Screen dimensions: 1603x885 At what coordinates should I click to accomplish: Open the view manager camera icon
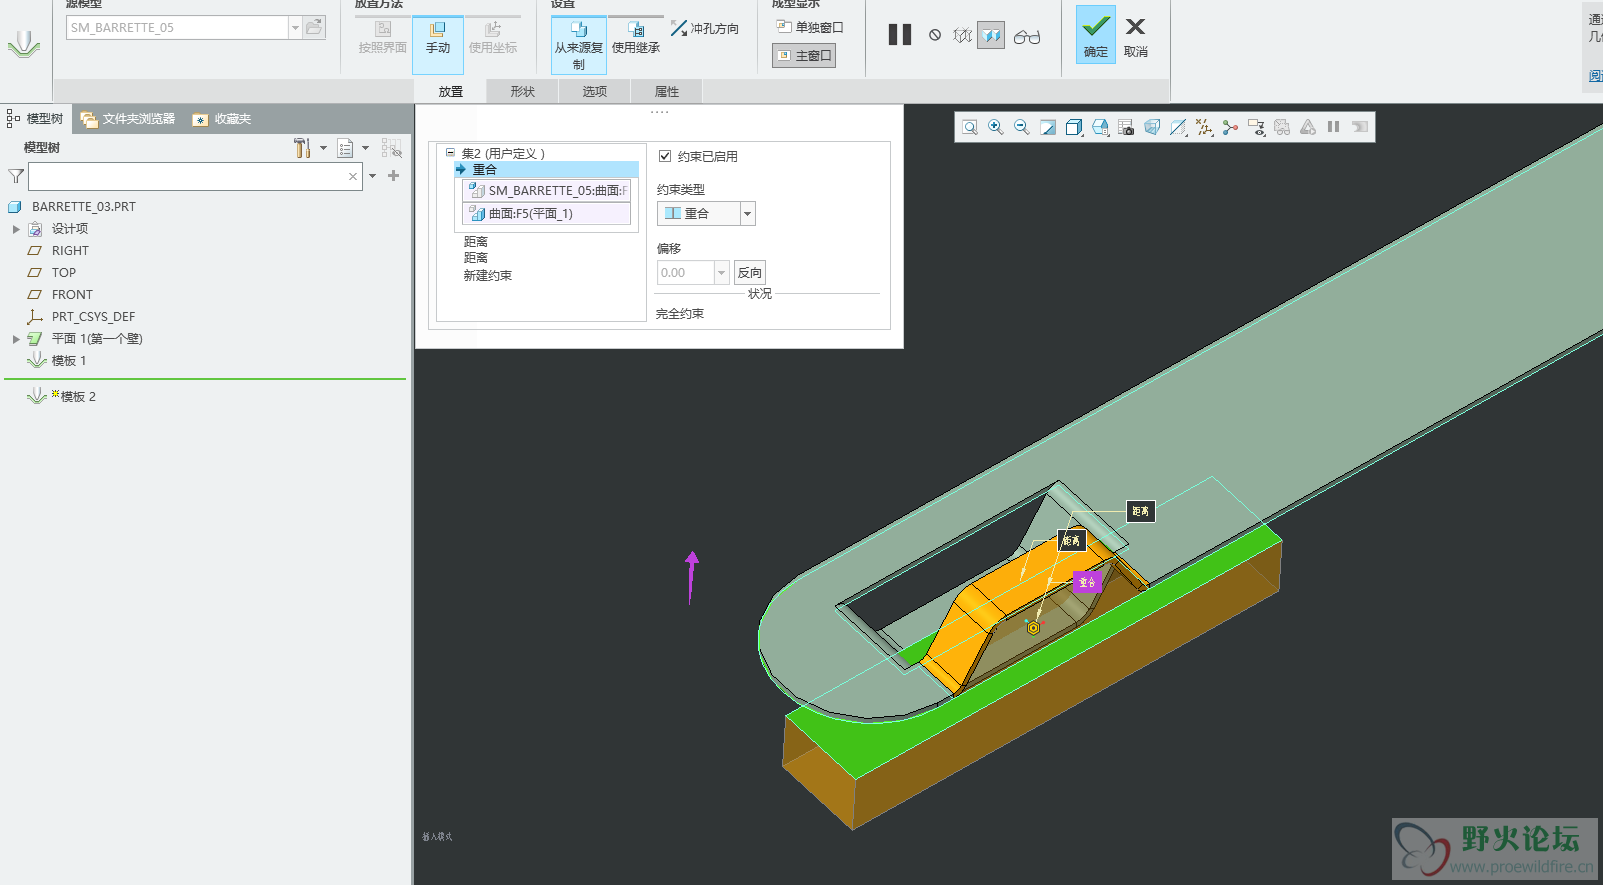pos(1126,127)
